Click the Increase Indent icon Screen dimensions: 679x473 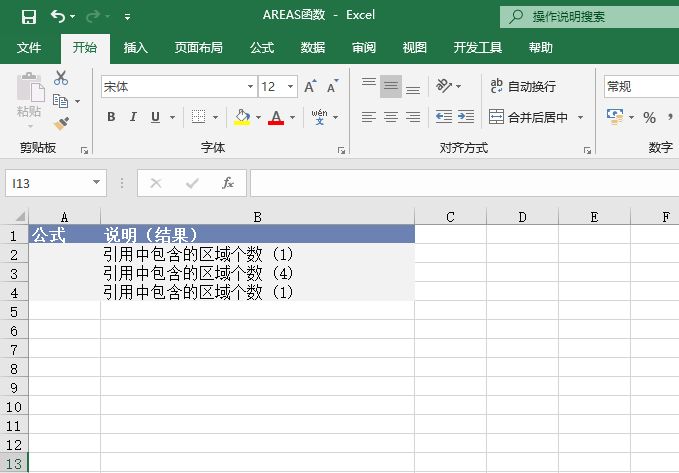coord(465,117)
